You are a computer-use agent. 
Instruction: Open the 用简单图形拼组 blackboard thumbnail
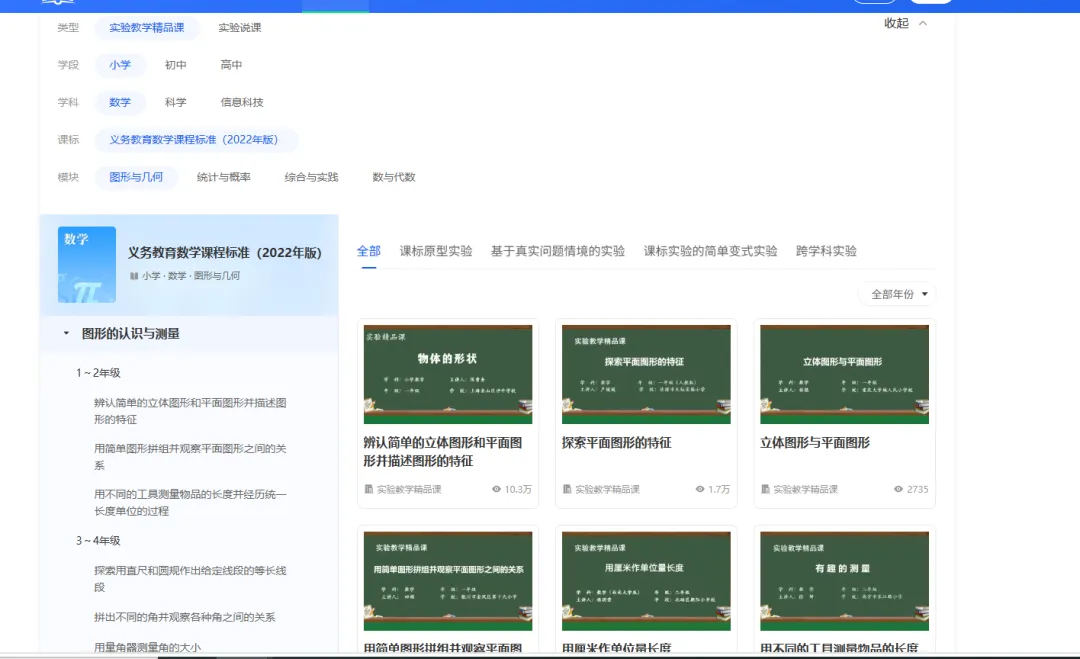pos(448,580)
